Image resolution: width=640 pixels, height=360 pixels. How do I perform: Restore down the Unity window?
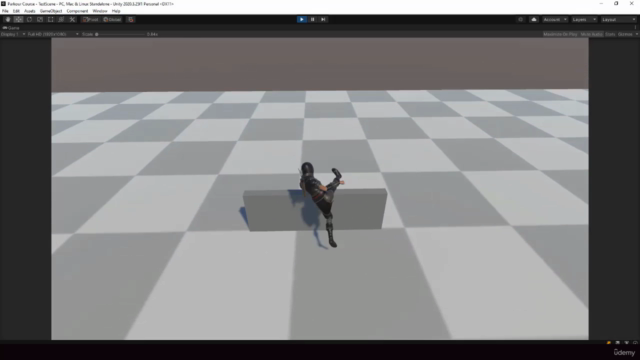pos(616,4)
